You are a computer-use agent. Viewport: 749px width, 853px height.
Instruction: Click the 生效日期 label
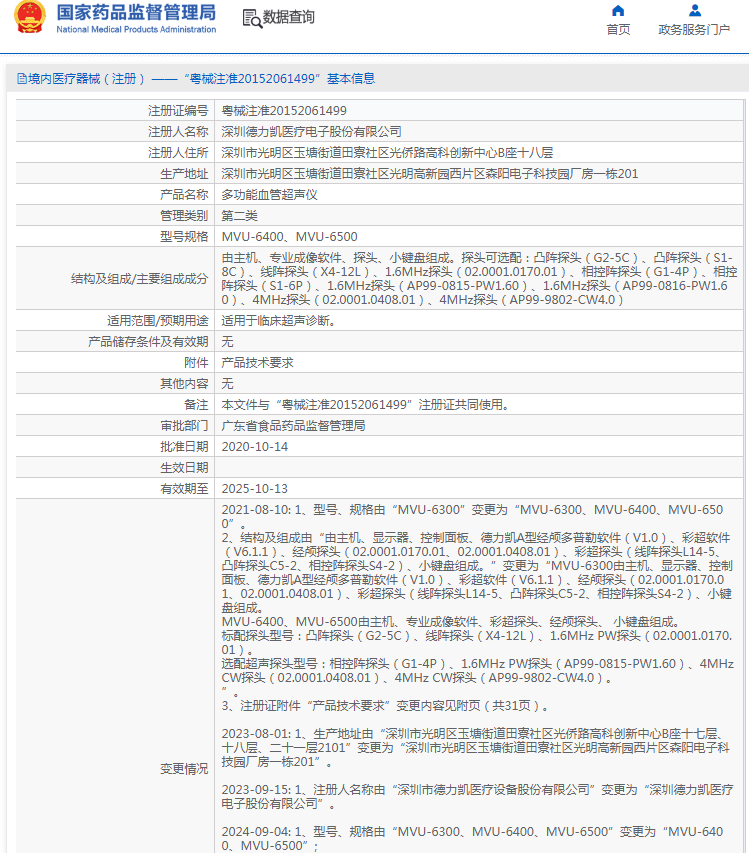pos(184,468)
